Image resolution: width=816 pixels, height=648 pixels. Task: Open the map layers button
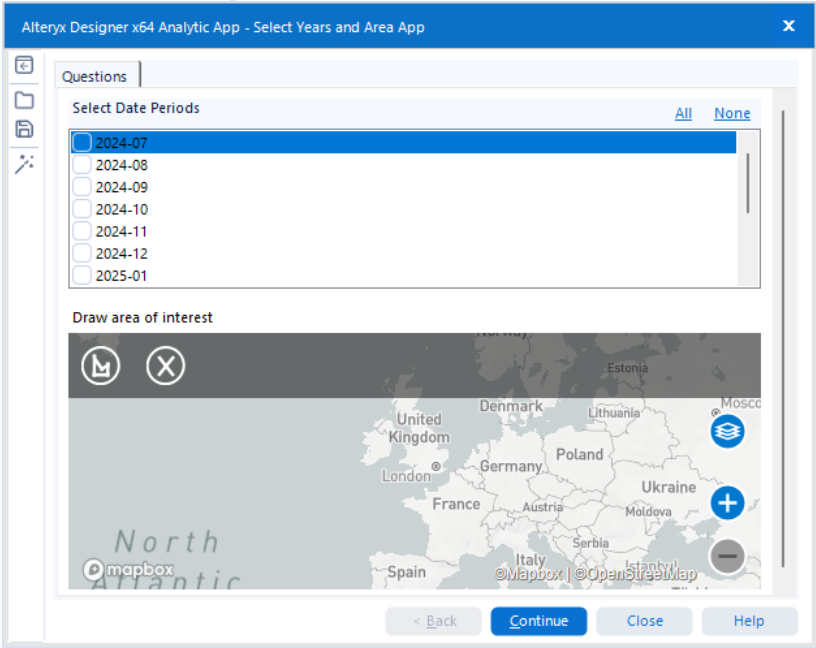pos(727,431)
